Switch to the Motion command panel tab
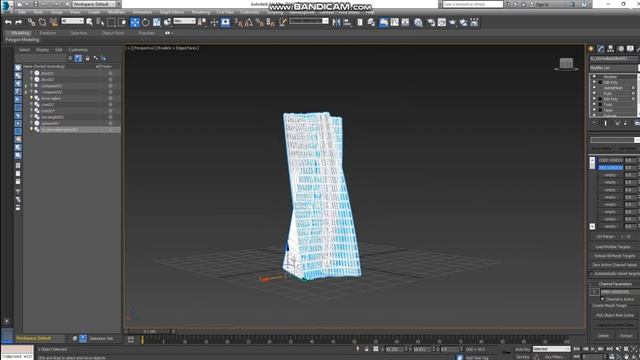Viewport: 640px width, 360px height. click(621, 49)
